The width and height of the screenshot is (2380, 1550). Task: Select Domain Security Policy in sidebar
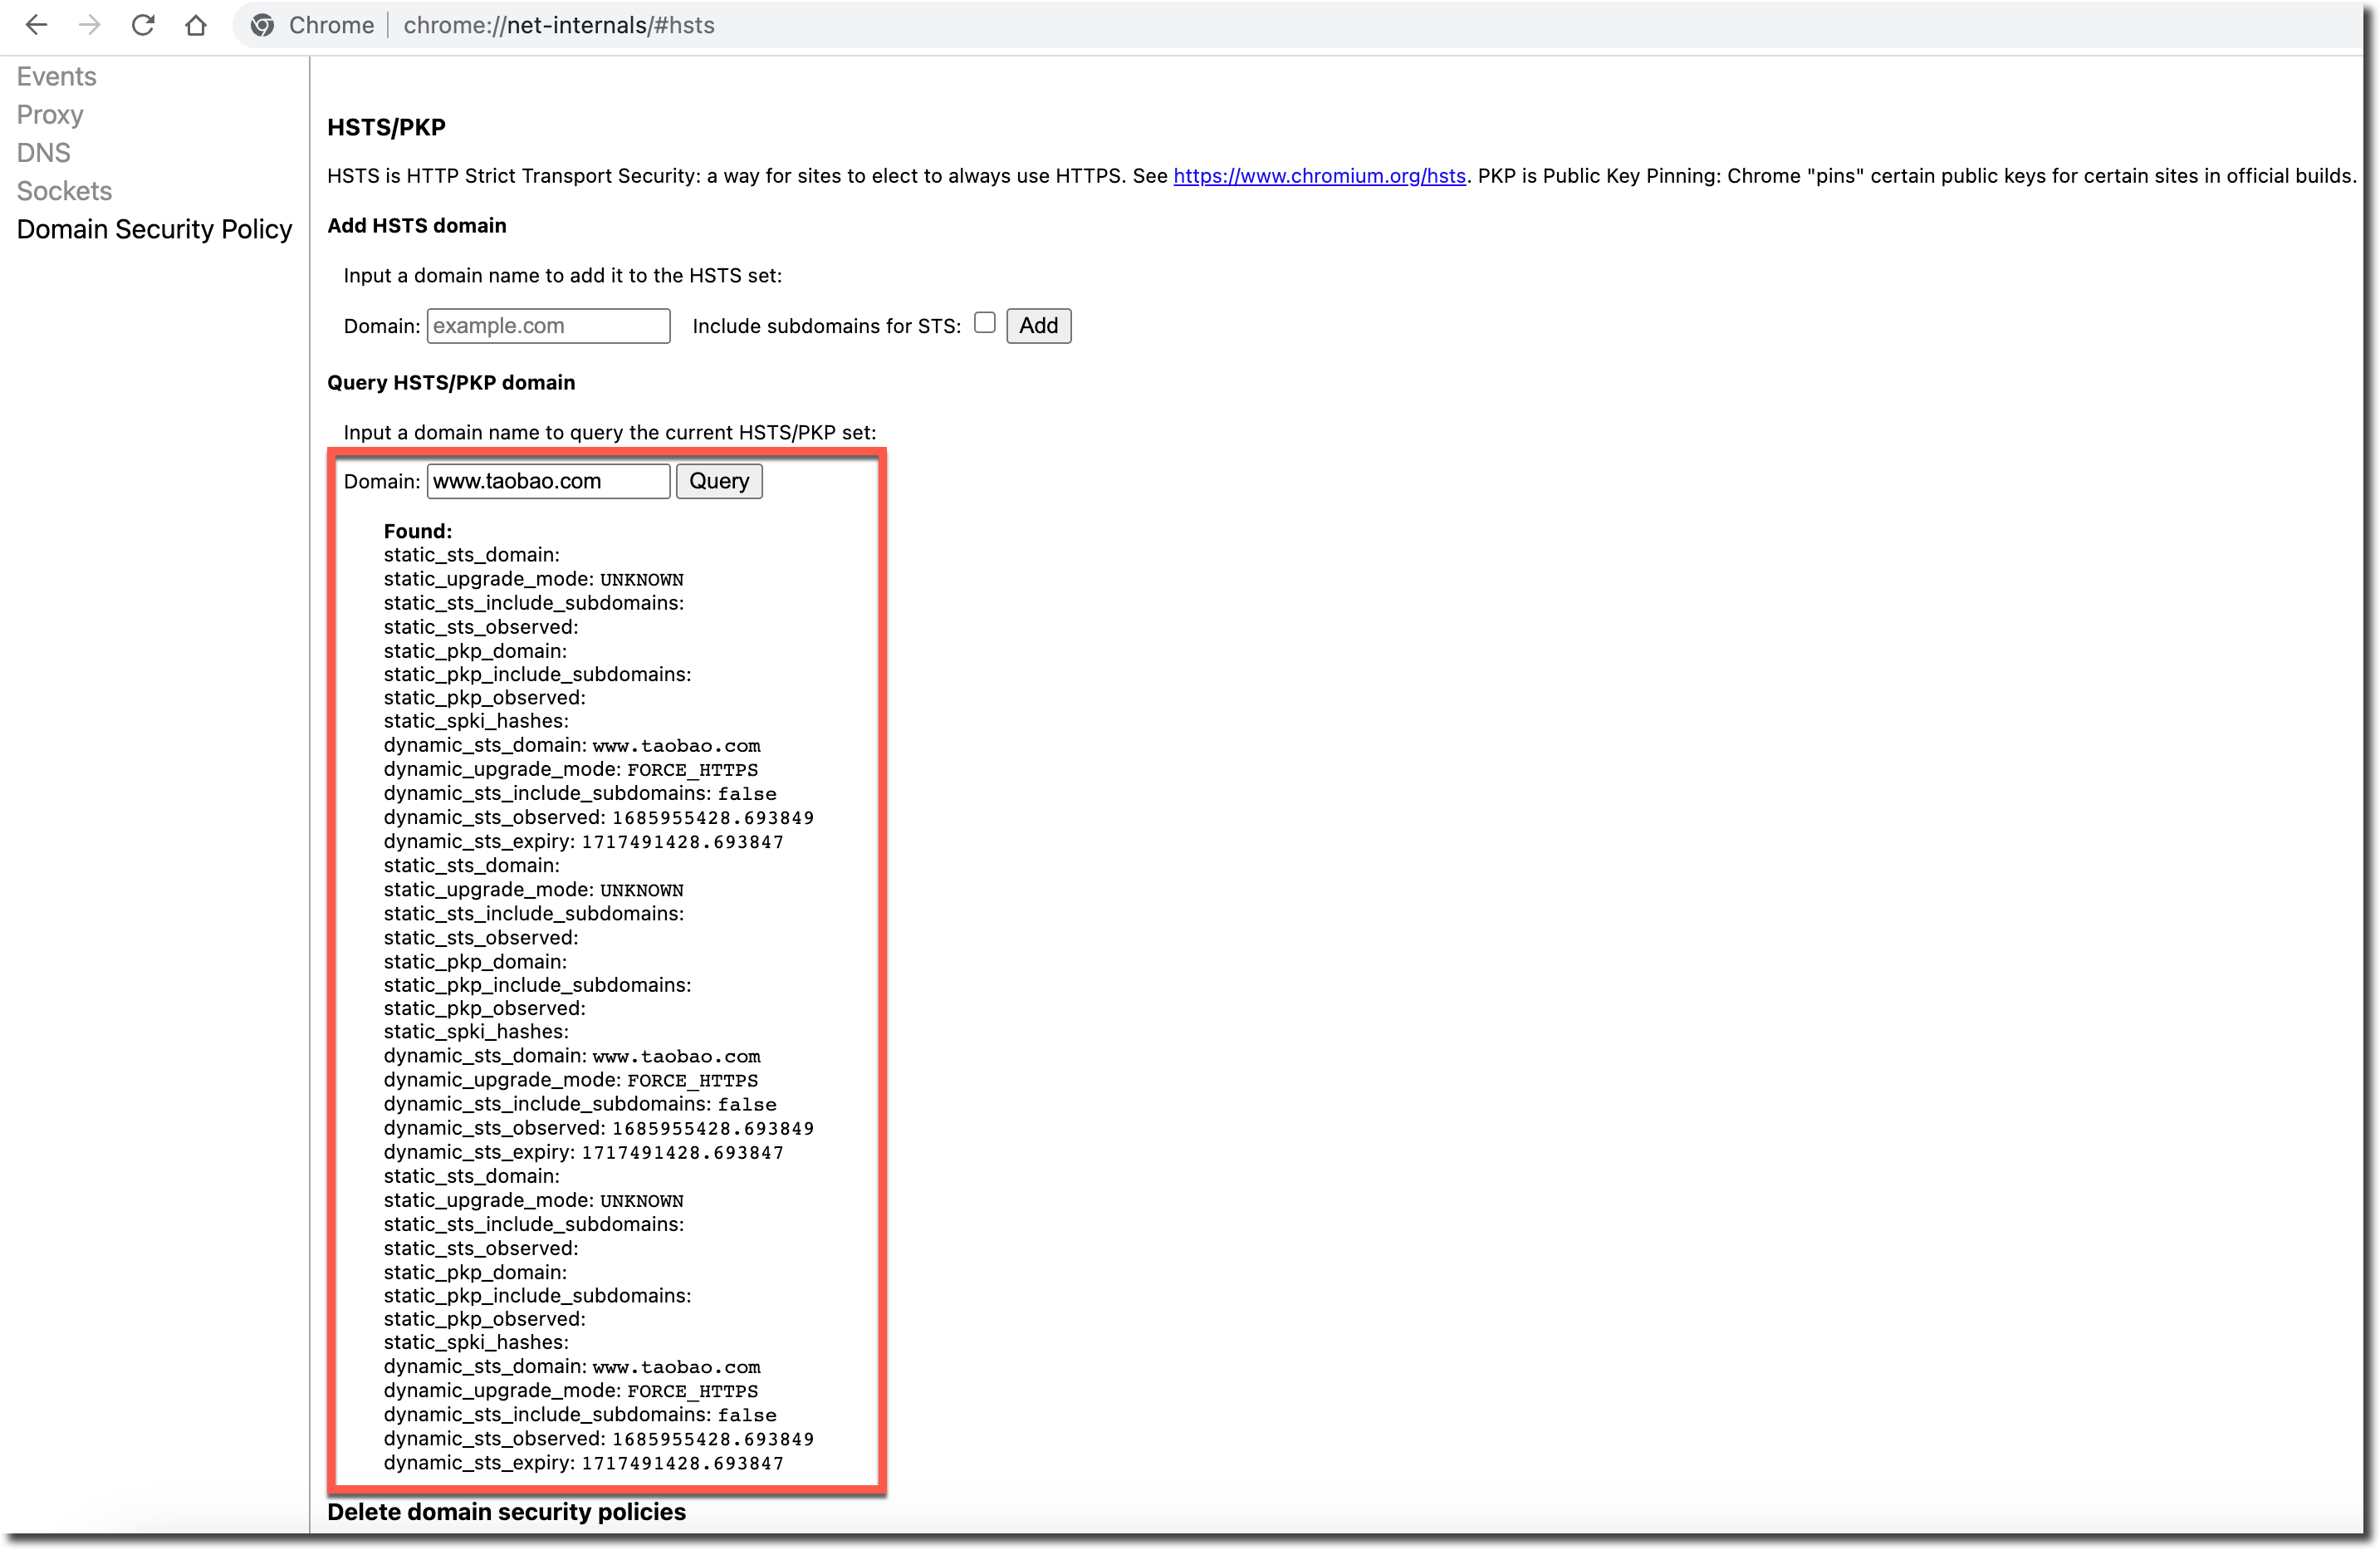point(154,229)
